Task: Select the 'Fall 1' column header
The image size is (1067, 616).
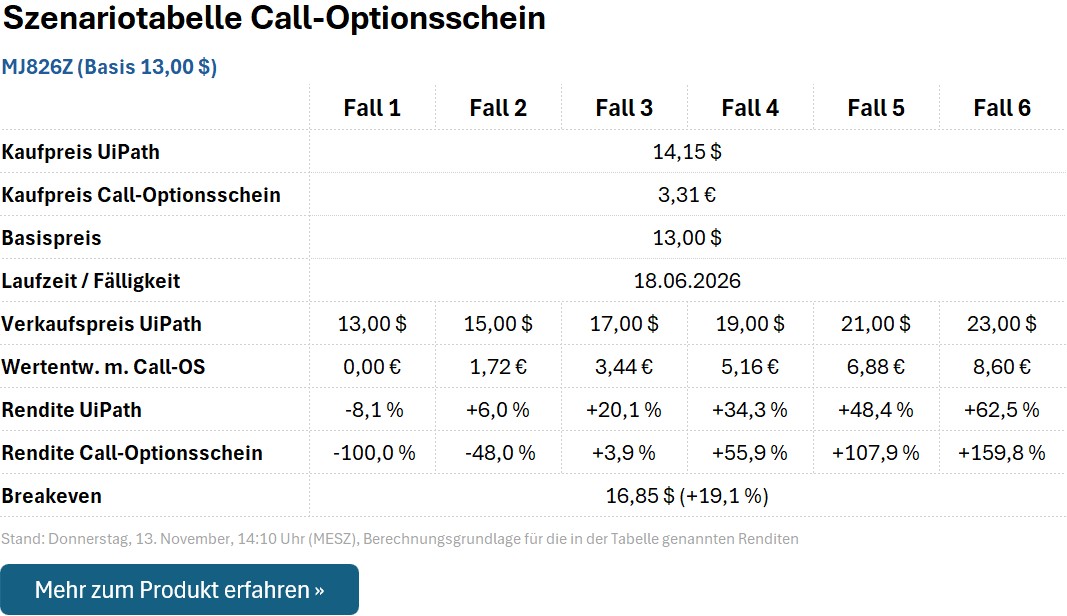Action: [x=372, y=107]
